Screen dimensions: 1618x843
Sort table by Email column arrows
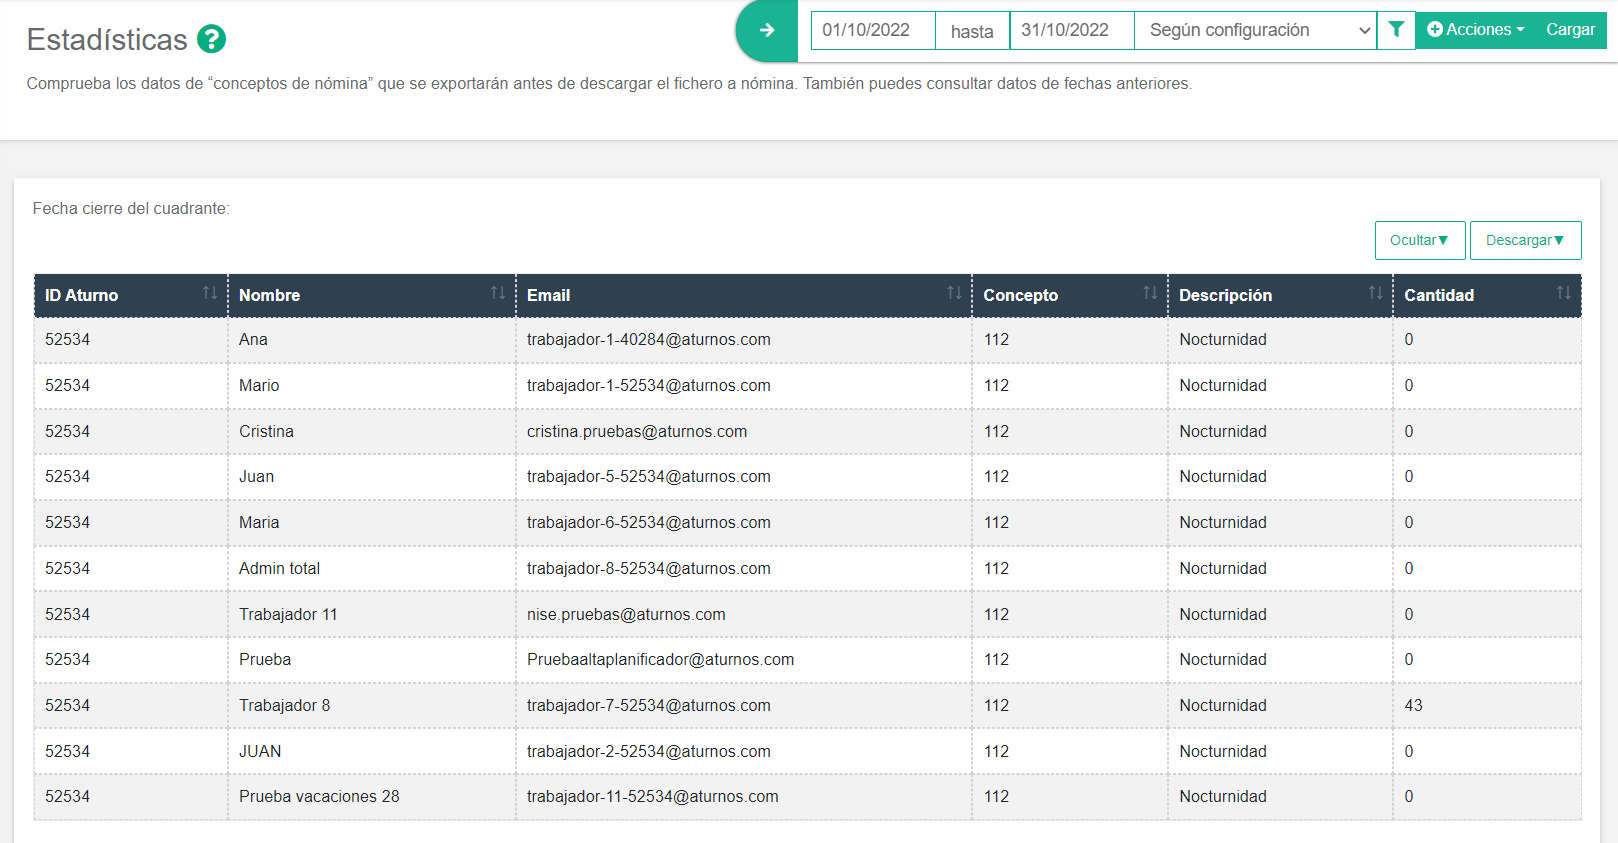953,293
